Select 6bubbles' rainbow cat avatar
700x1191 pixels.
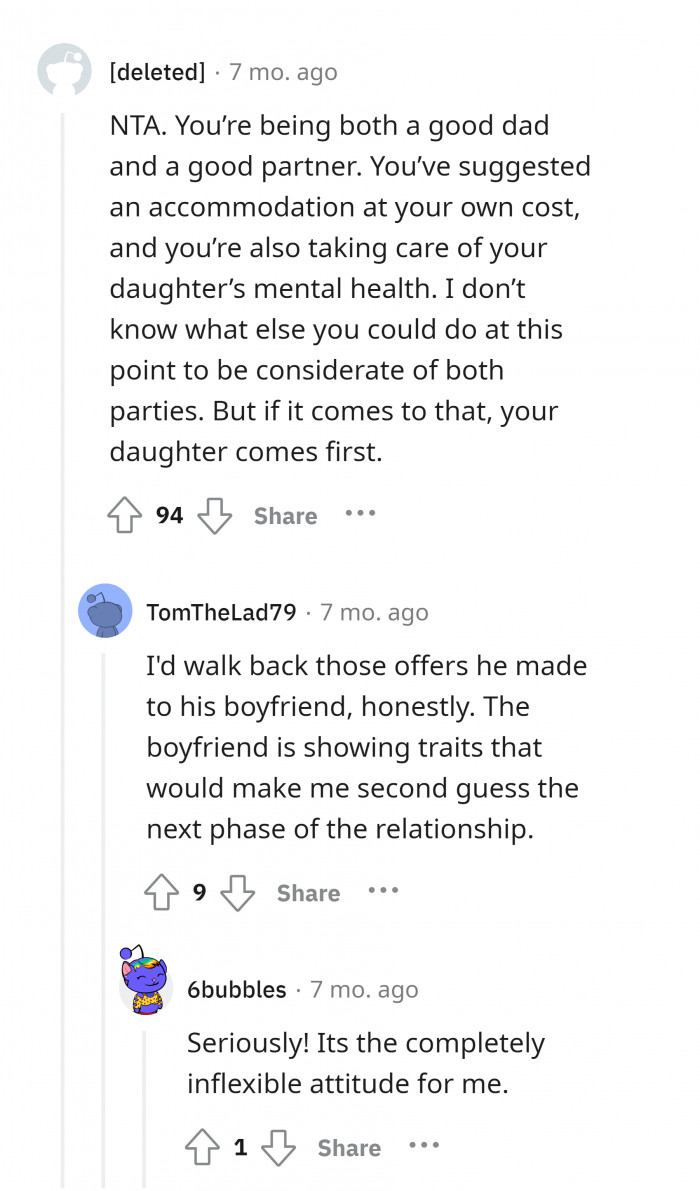pos(143,988)
